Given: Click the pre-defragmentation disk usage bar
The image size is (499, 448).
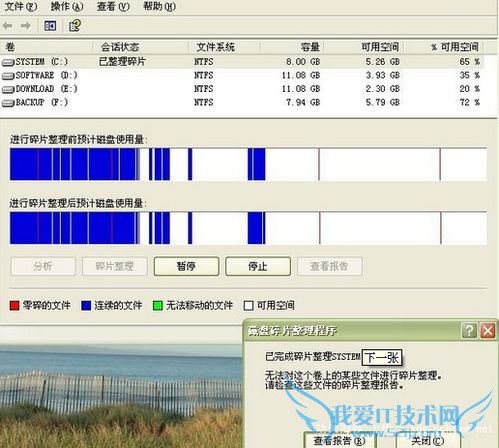Looking at the screenshot, I should [248, 164].
